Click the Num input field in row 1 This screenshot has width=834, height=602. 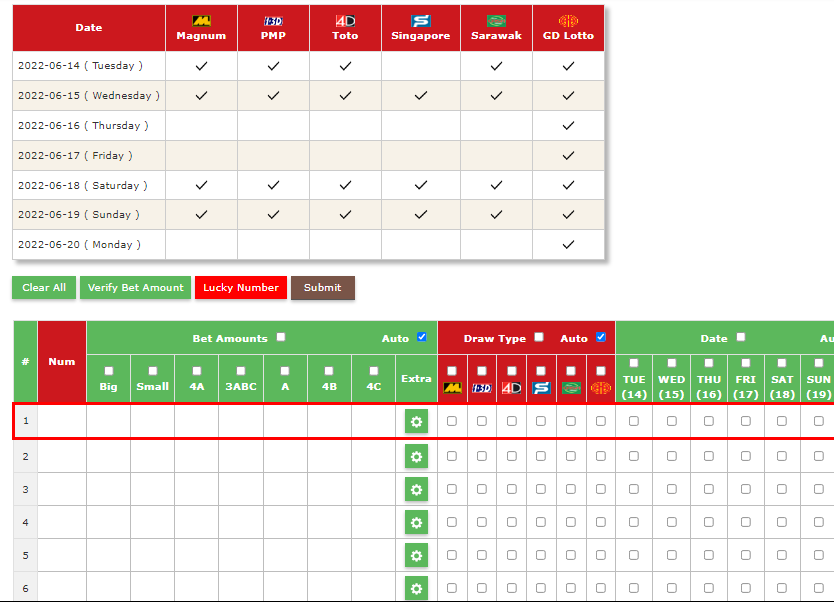point(62,422)
